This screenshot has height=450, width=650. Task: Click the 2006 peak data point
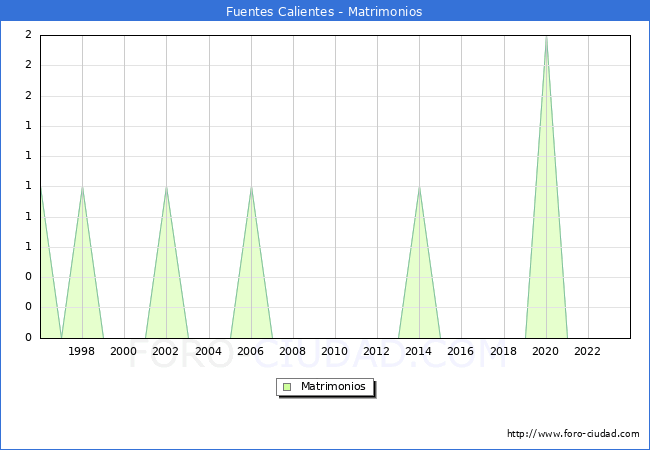pos(251,187)
